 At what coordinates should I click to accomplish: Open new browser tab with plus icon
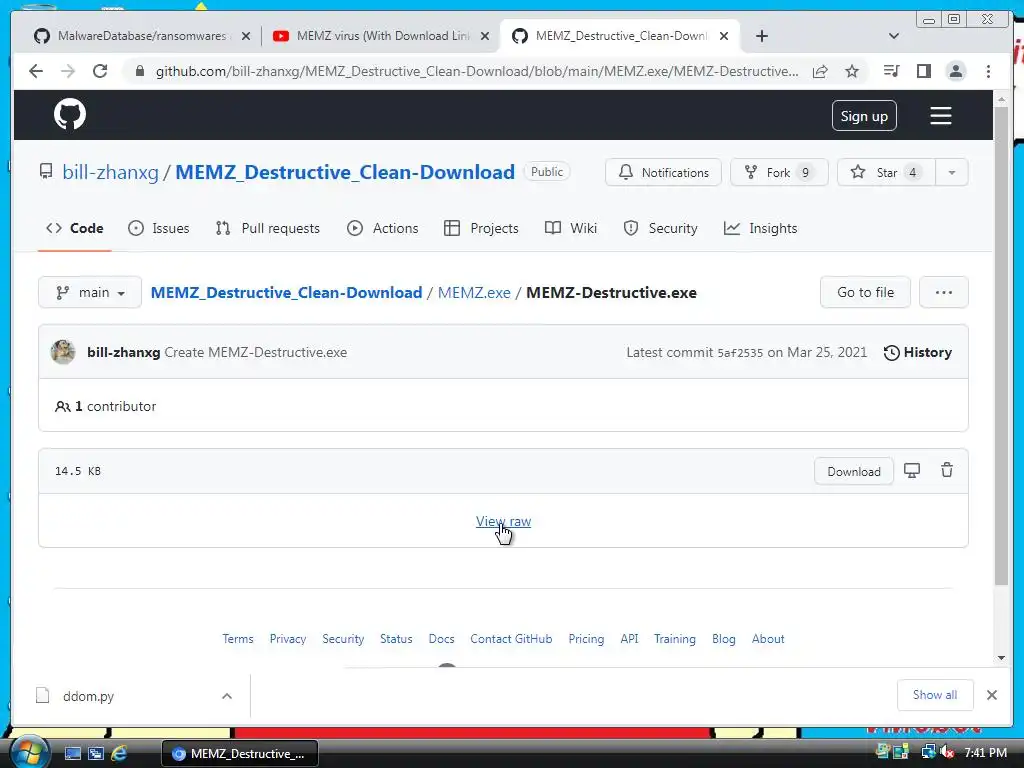point(761,36)
